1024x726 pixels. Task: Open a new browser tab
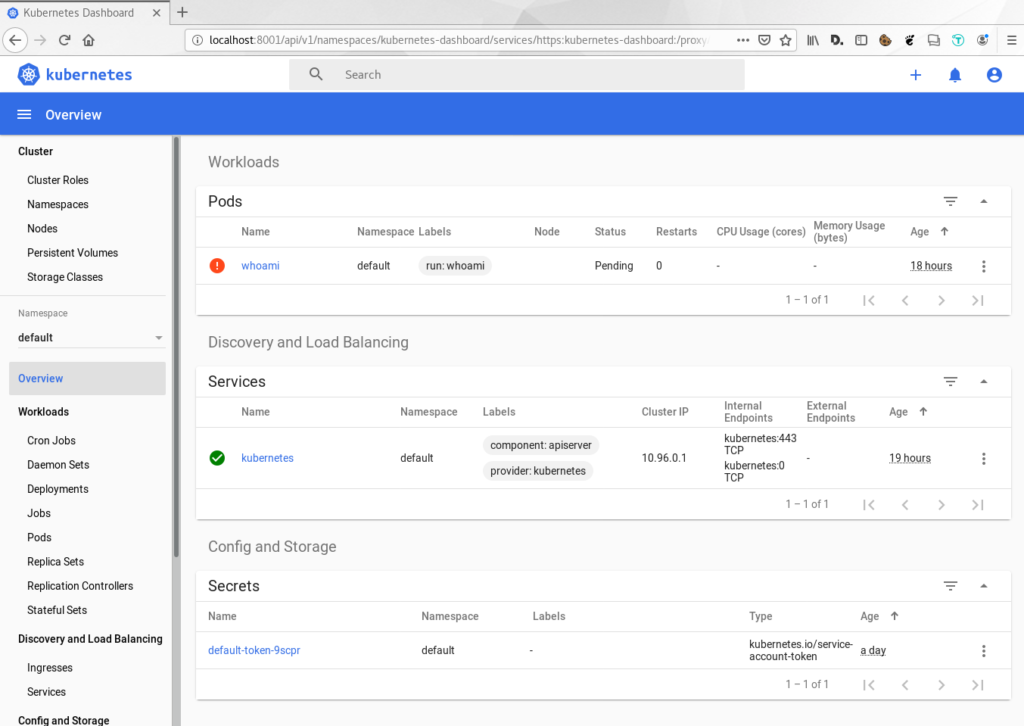pyautogui.click(x=182, y=12)
